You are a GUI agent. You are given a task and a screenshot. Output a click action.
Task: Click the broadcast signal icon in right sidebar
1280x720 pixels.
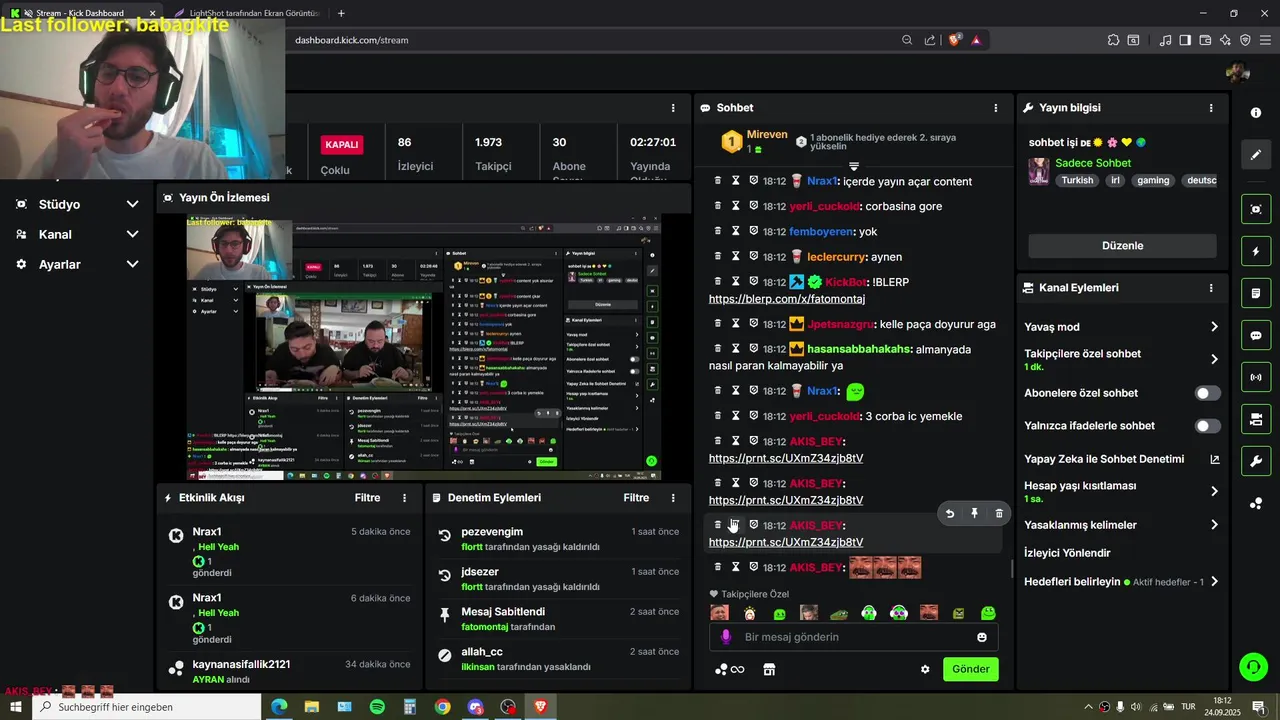point(1256,377)
